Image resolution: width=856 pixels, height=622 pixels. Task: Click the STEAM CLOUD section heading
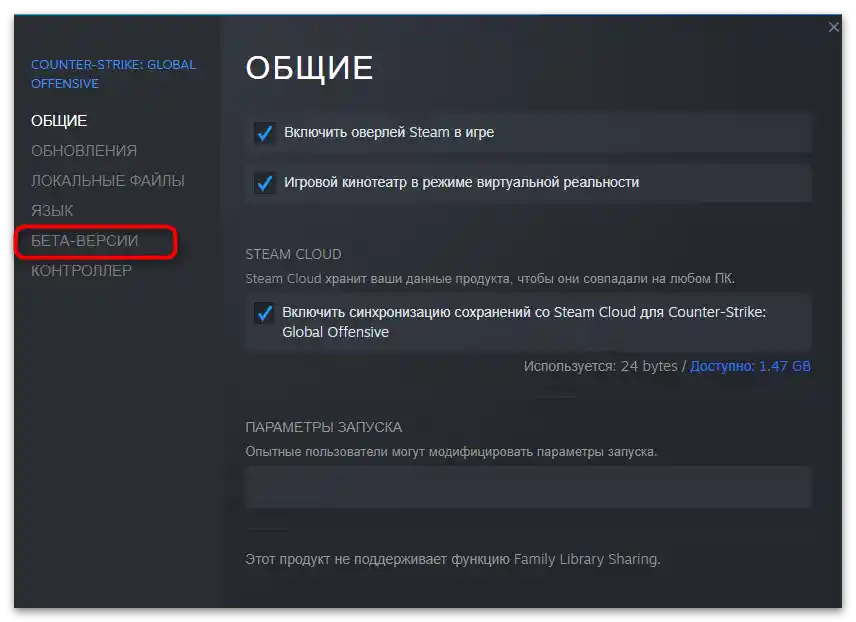coord(293,254)
